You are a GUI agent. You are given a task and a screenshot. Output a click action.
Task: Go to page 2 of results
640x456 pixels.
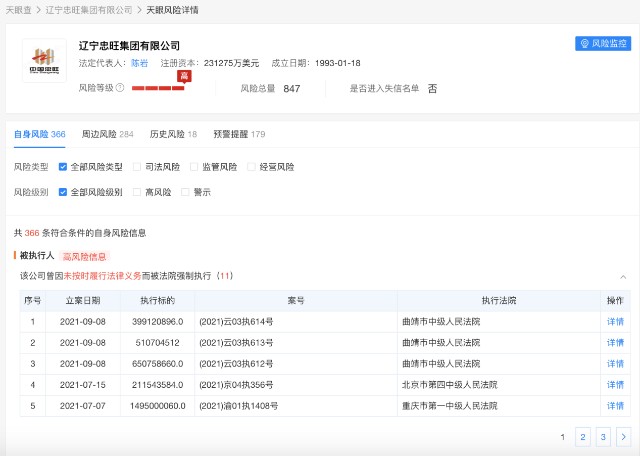(583, 437)
